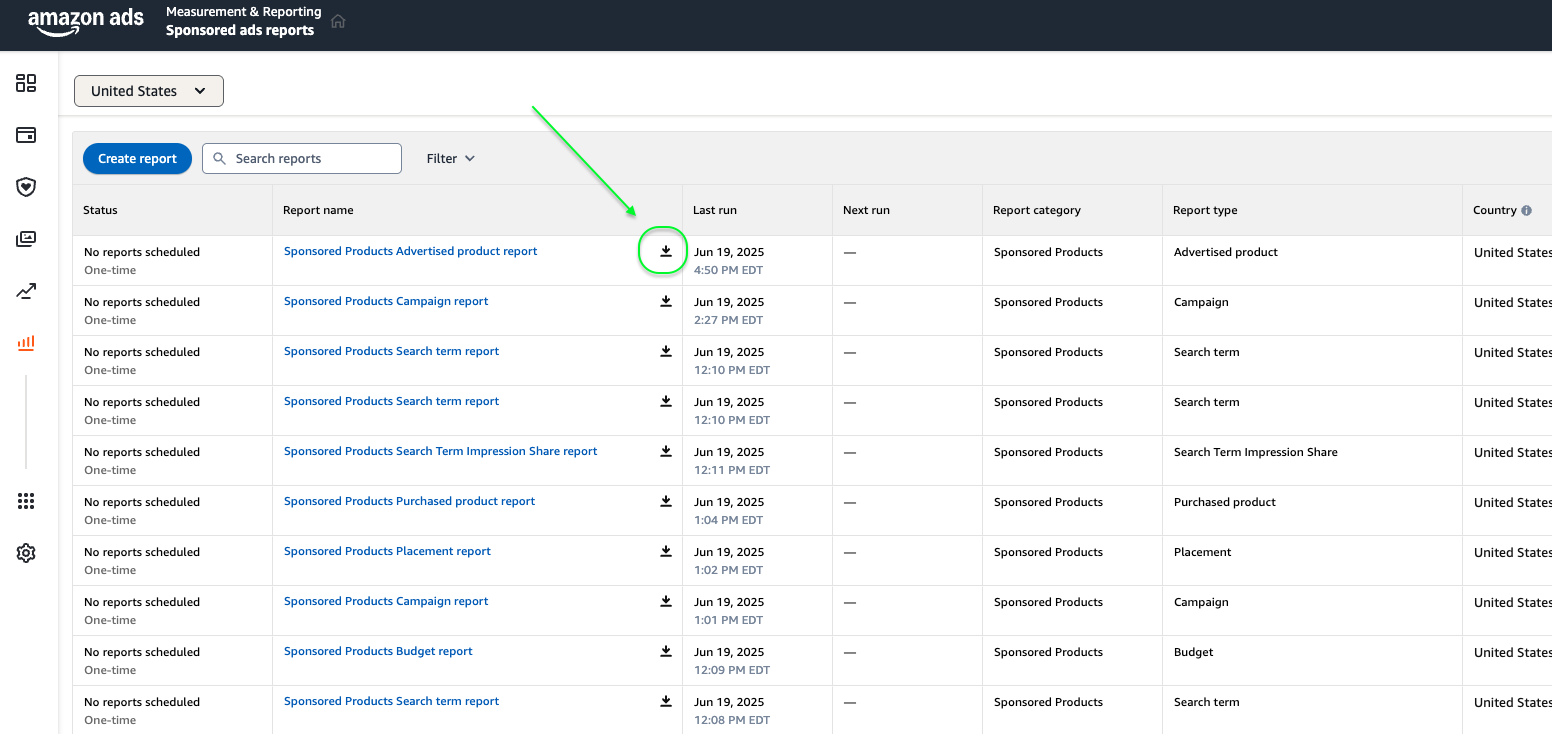Viewport: 1552px width, 734px height.
Task: Download the Purchased product report
Action: (666, 501)
